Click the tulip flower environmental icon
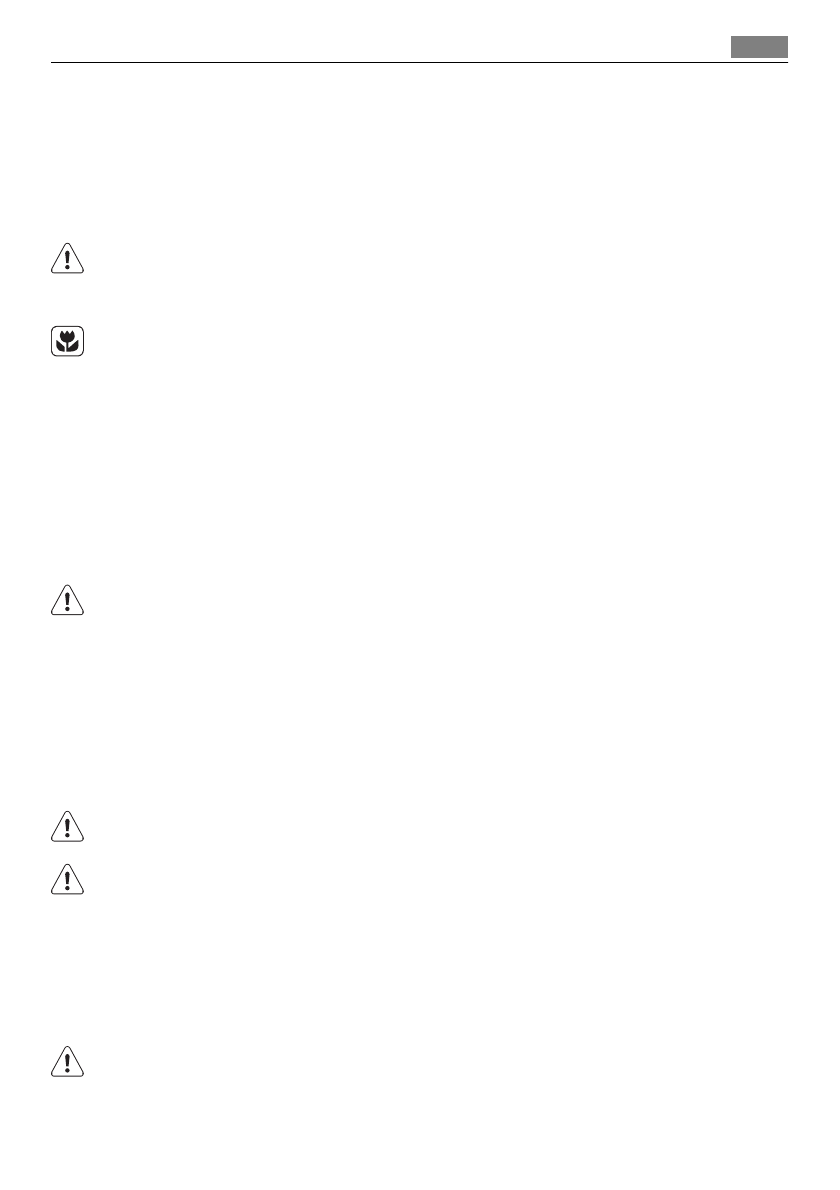Viewport: 840px width, 1190px height. (x=68, y=342)
